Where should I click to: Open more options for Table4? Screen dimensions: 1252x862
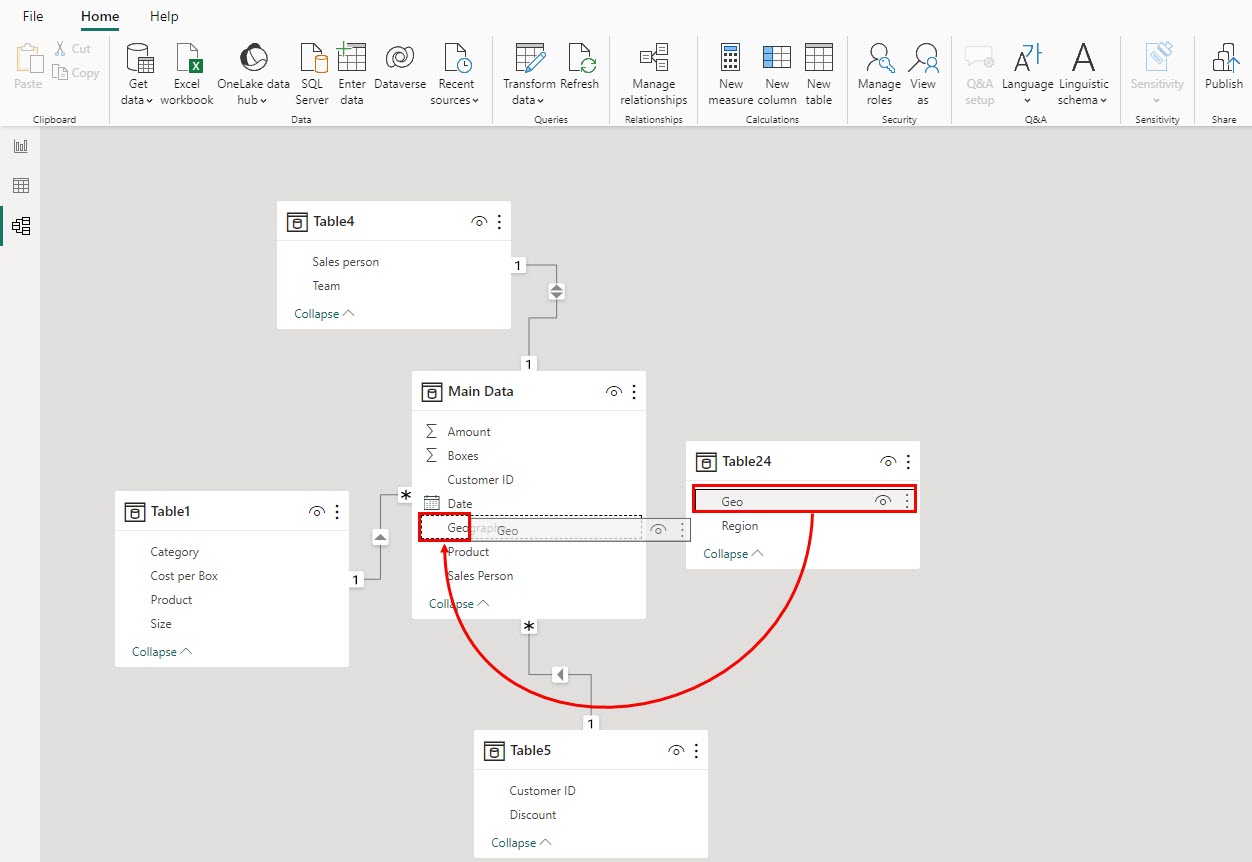(x=499, y=222)
